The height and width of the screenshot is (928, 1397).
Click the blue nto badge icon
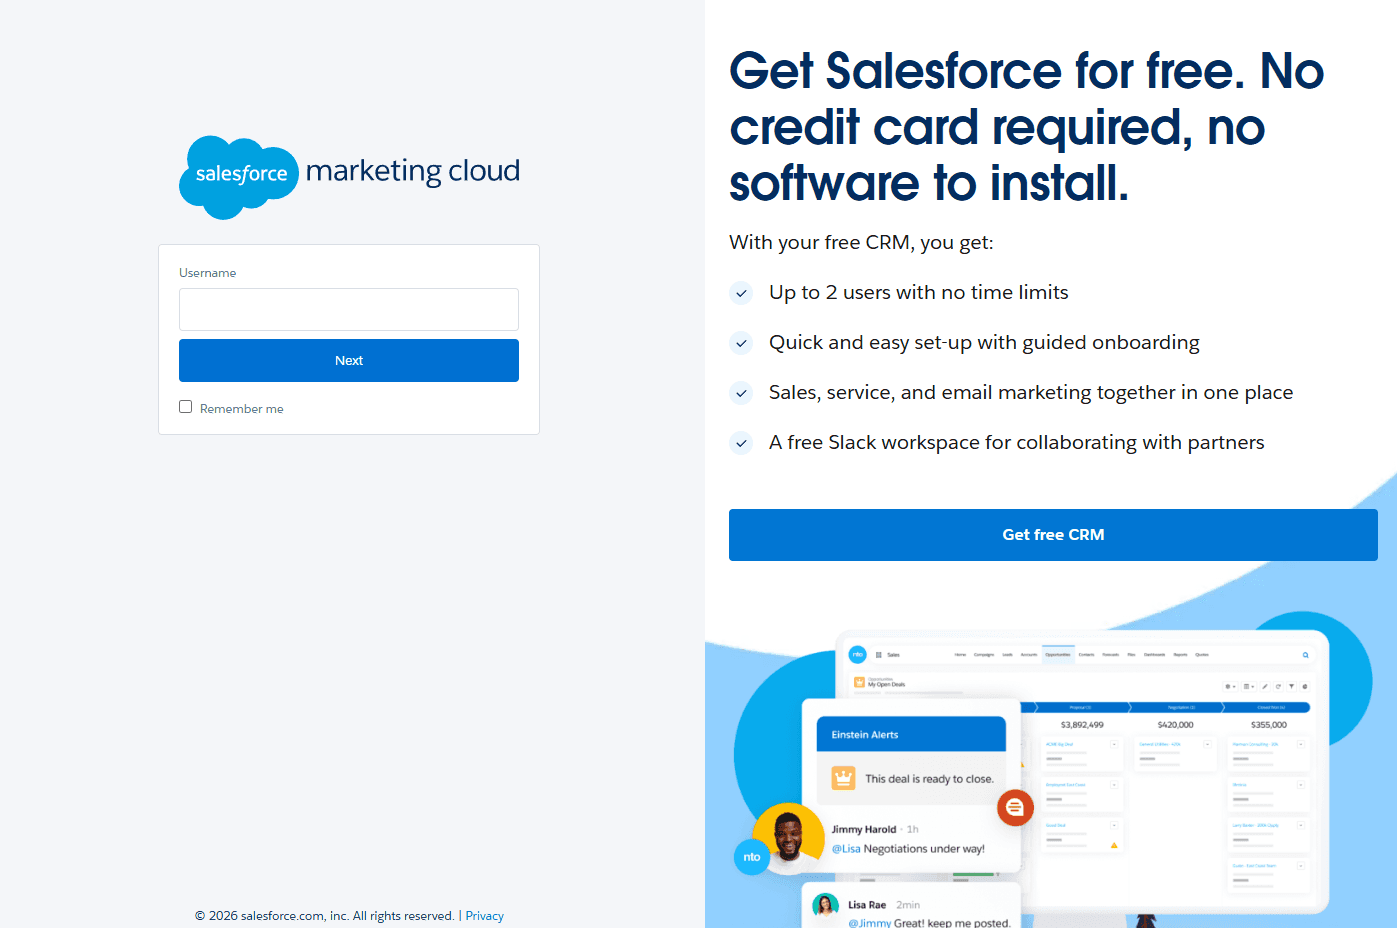[752, 857]
